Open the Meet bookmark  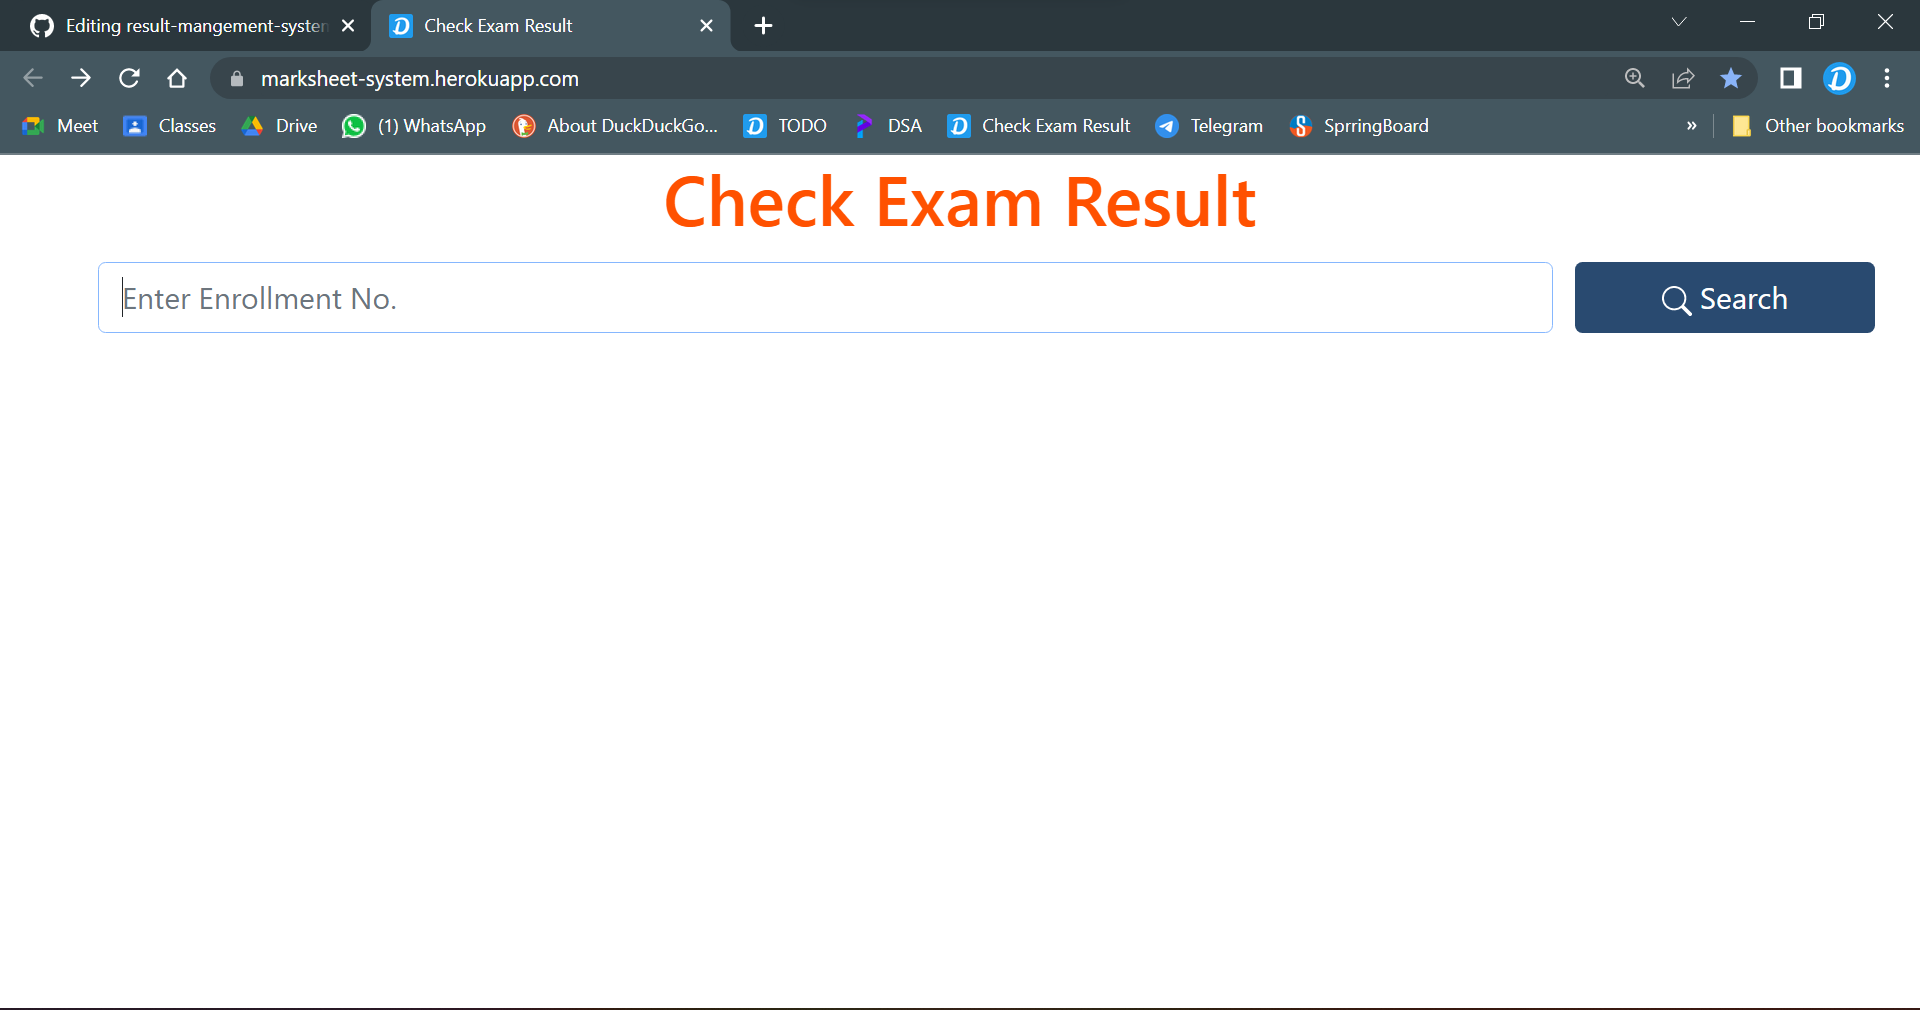60,126
